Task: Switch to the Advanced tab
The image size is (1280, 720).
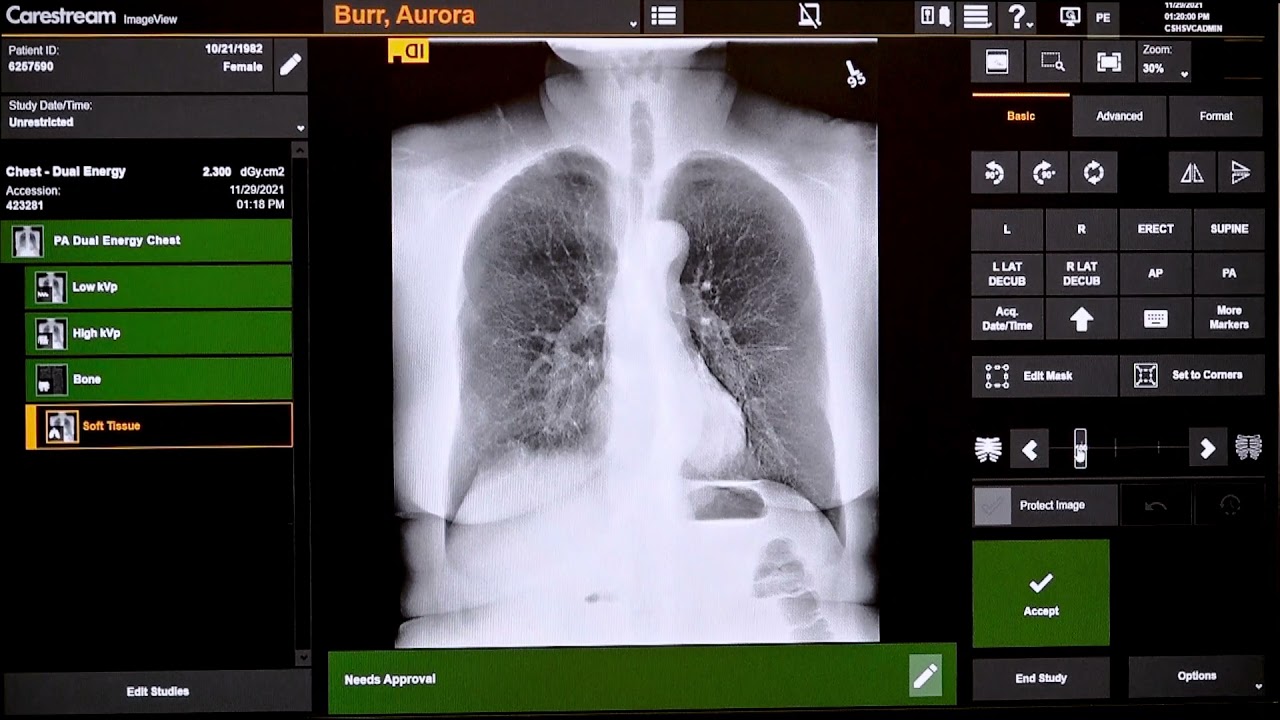Action: click(1119, 116)
